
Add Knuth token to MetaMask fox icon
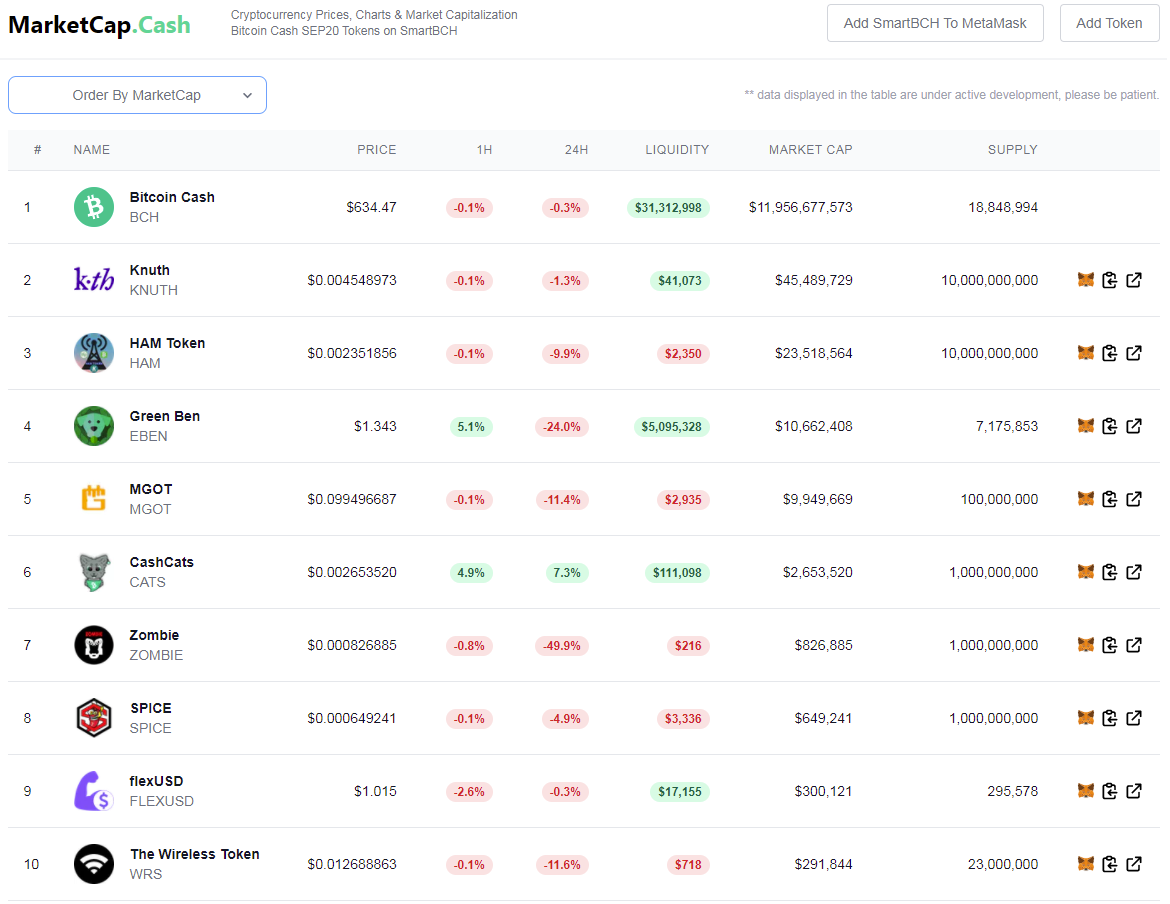point(1086,280)
